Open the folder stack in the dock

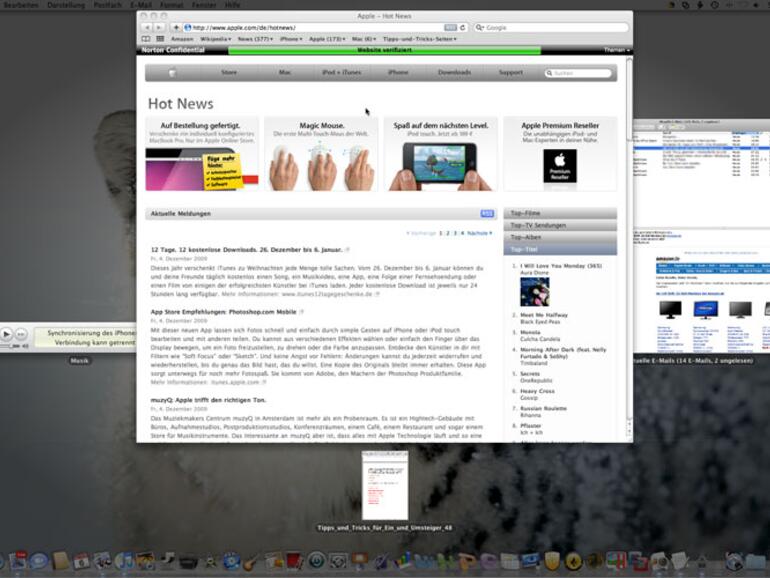click(755, 560)
